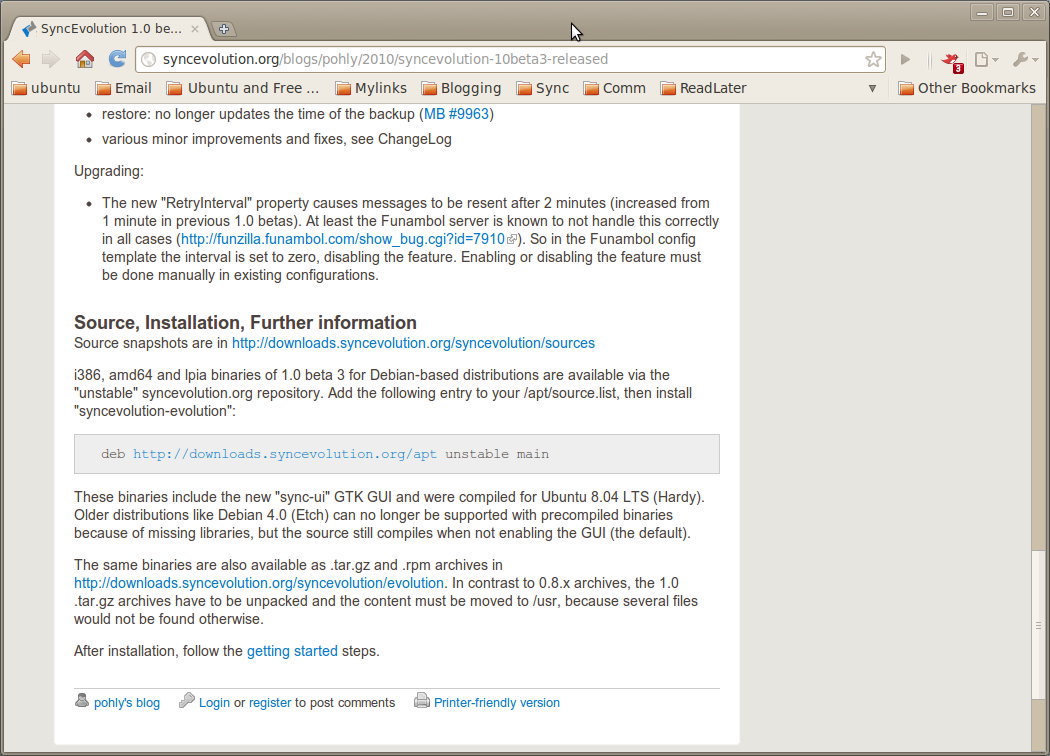Close the SyncEvolution 1.0 be... tab
Image resolution: width=1050 pixels, height=756 pixels.
click(x=194, y=29)
